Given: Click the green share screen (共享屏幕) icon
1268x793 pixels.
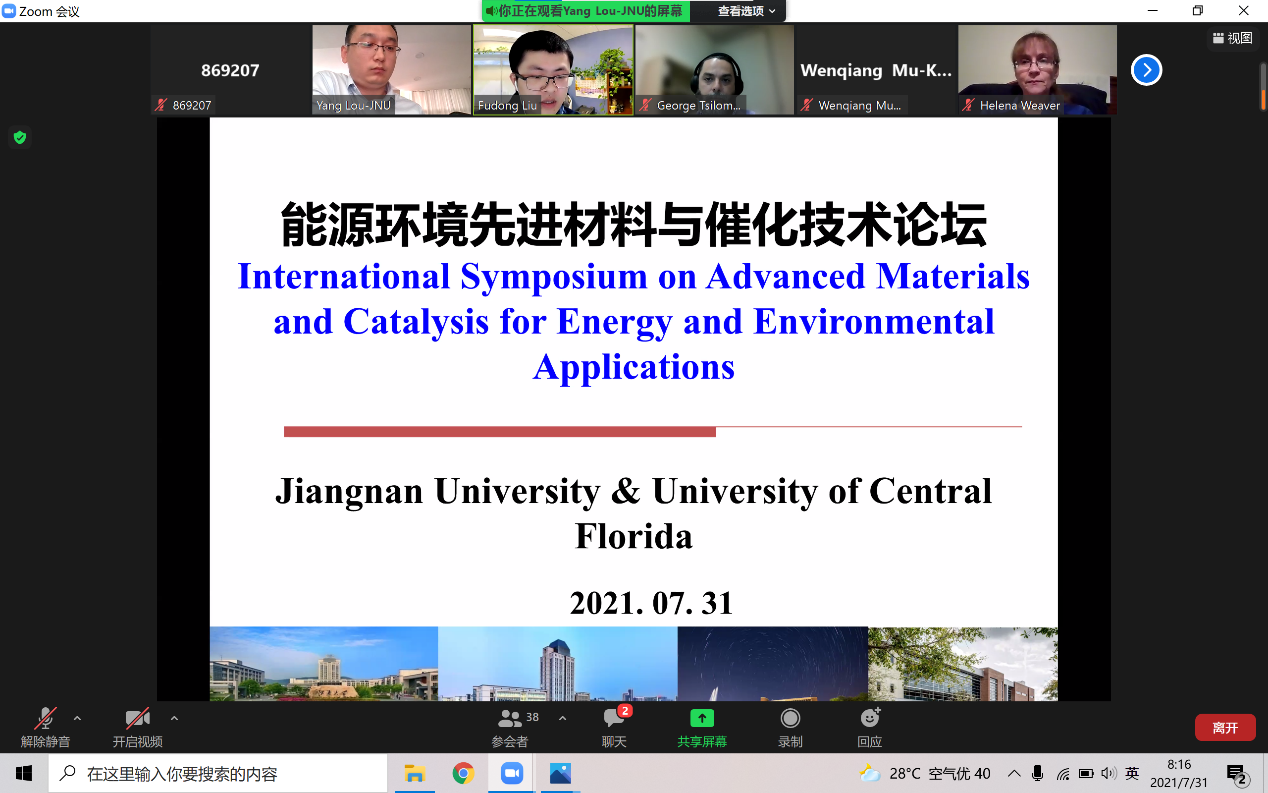Looking at the screenshot, I should click(x=702, y=719).
